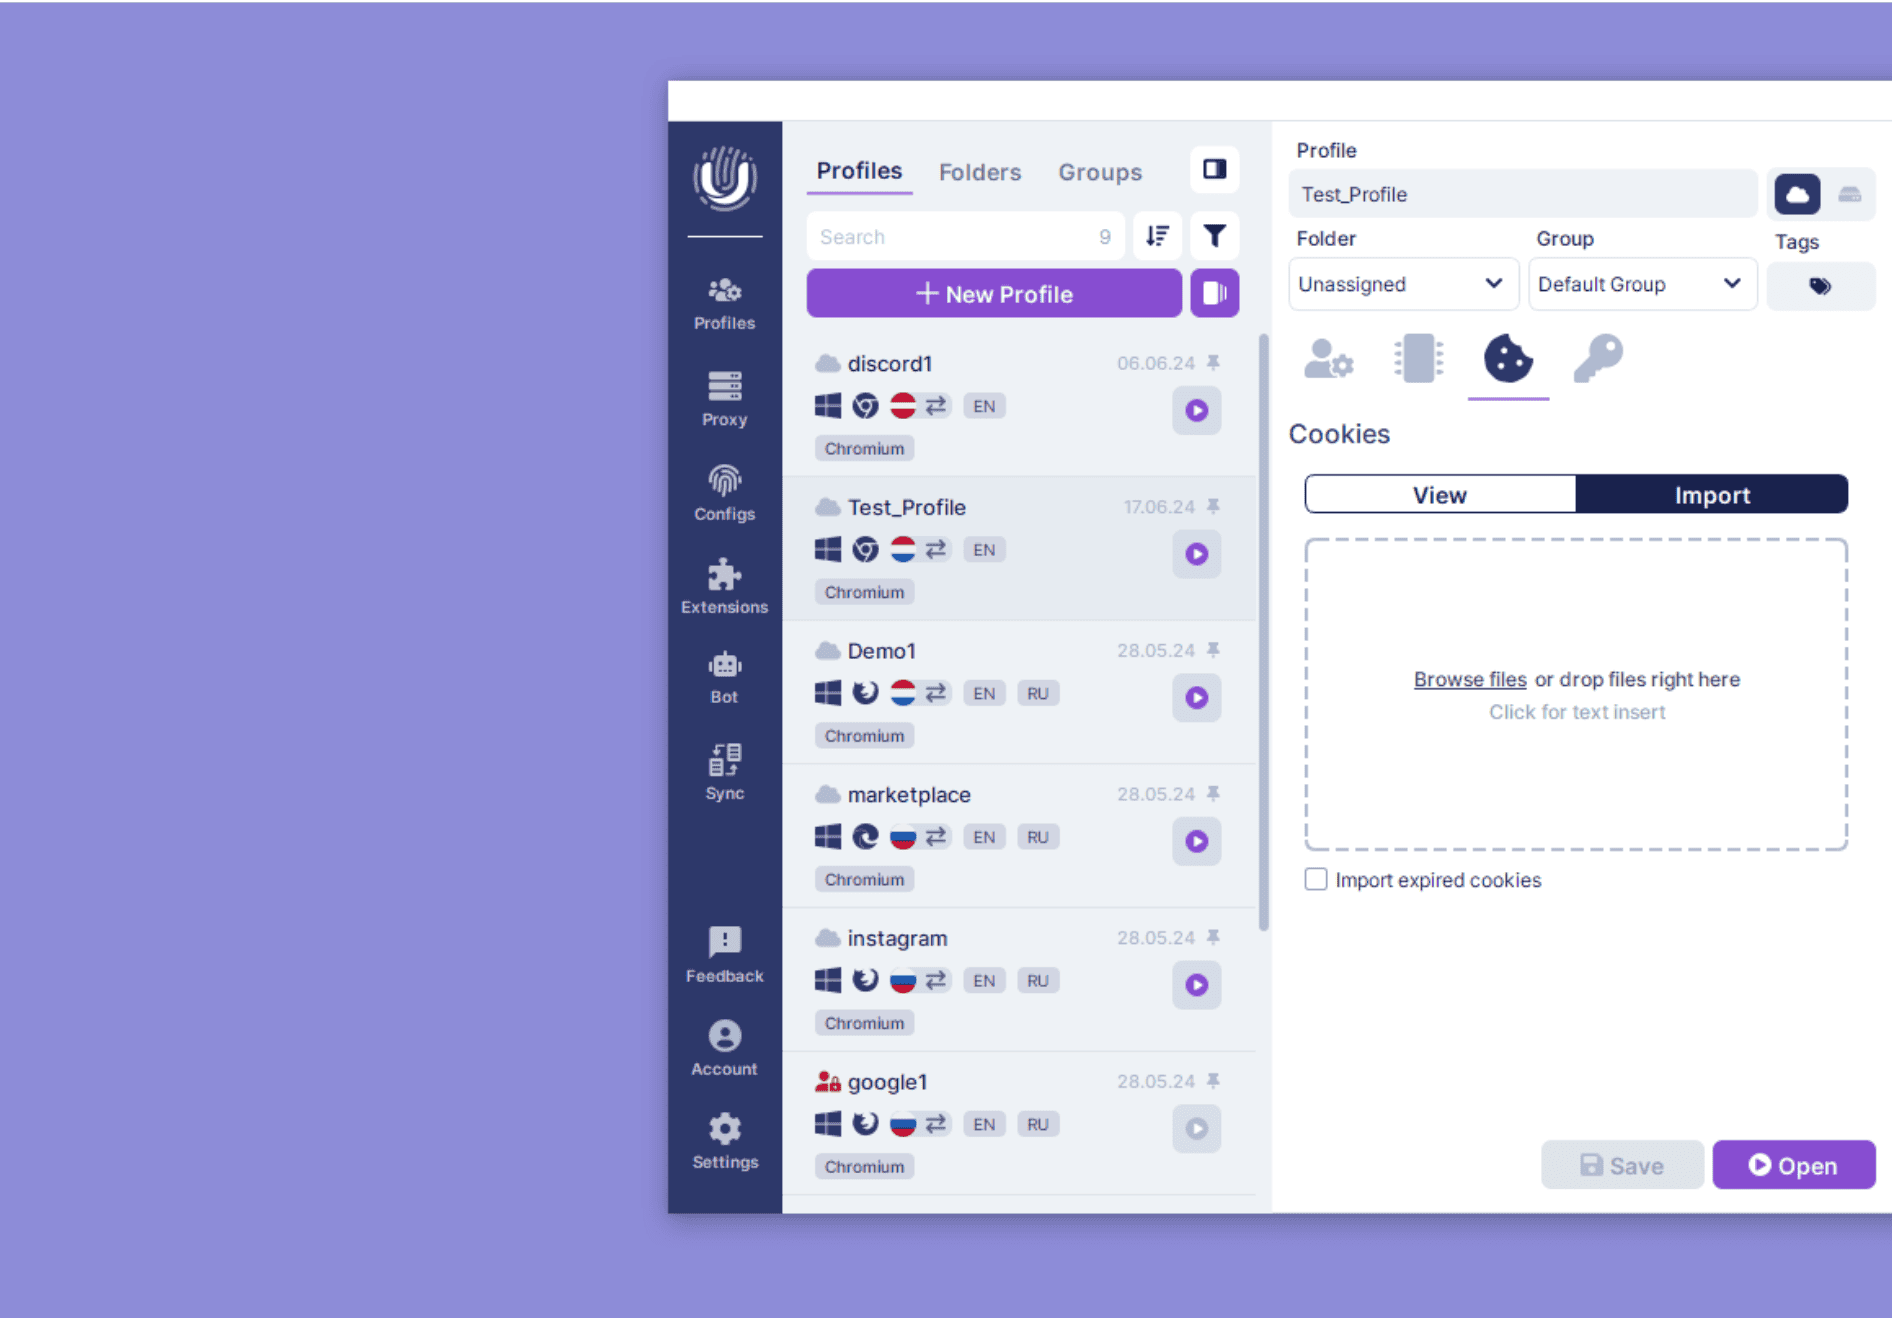Switch cookies panel to View
This screenshot has width=1892, height=1318.
coord(1439,495)
